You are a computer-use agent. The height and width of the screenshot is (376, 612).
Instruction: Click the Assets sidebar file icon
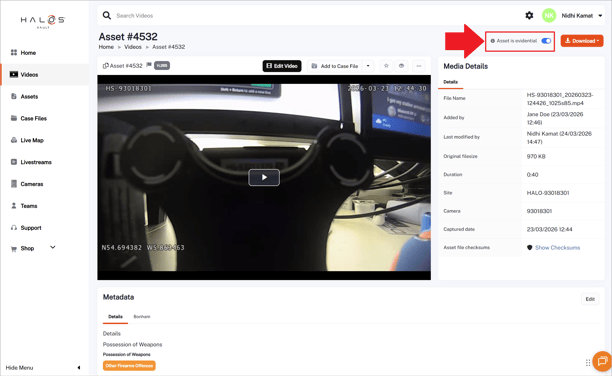tap(14, 96)
